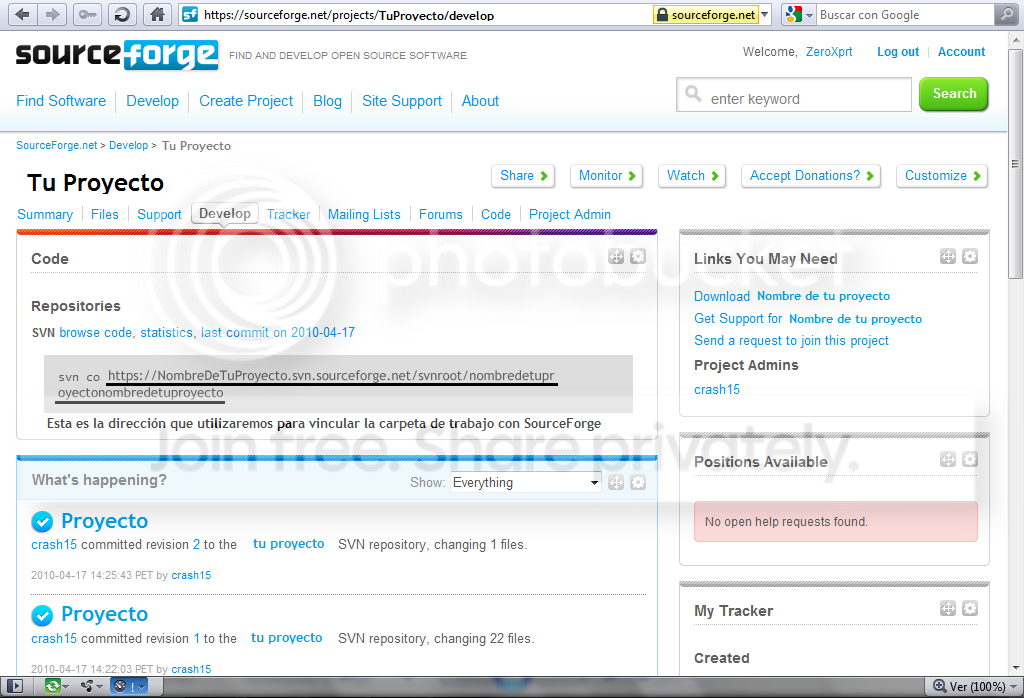Open the Blog navigation link
Viewport: 1024px width, 698px height.
[327, 101]
